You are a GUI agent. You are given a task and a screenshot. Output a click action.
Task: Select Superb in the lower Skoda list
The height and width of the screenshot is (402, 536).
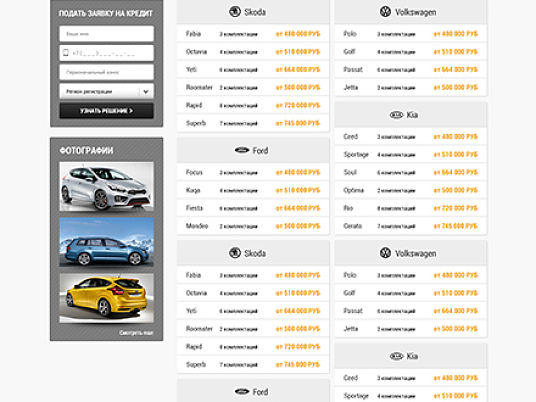(196, 364)
